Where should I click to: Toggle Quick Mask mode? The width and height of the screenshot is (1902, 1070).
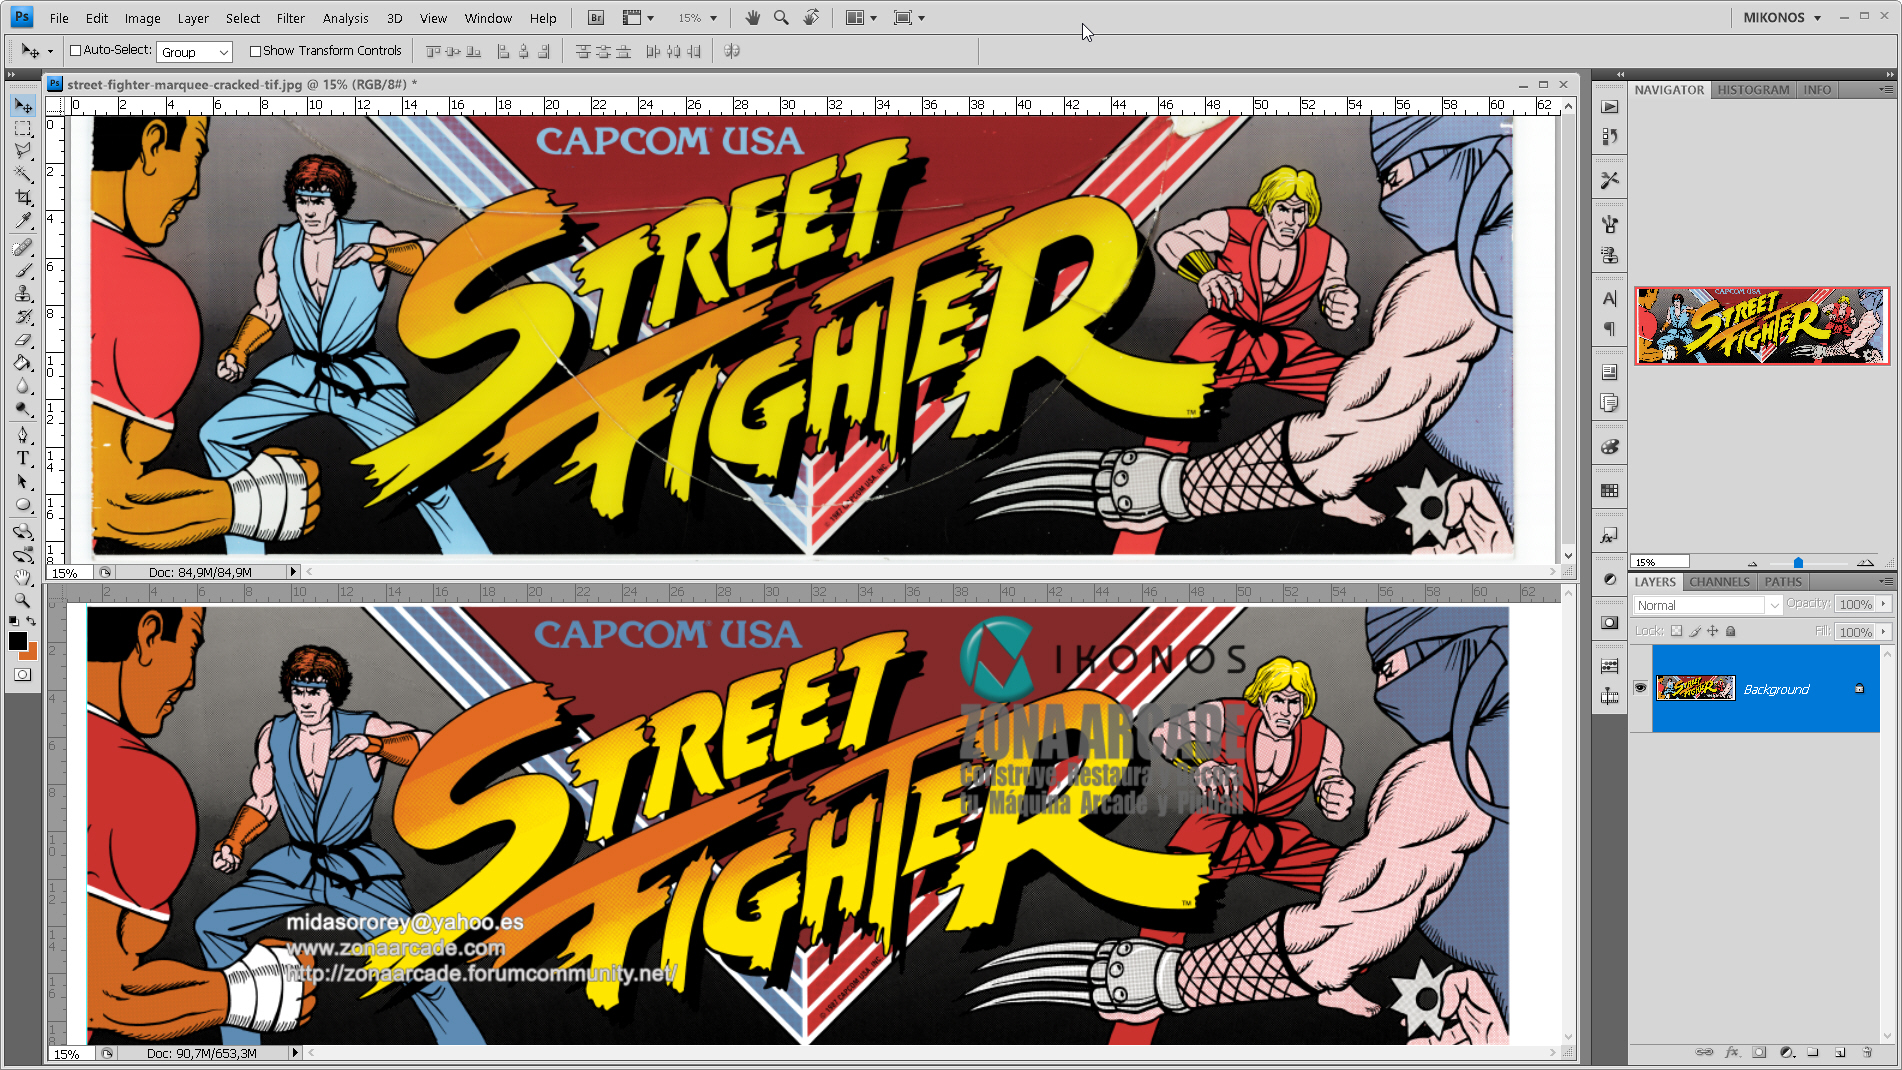(x=23, y=675)
